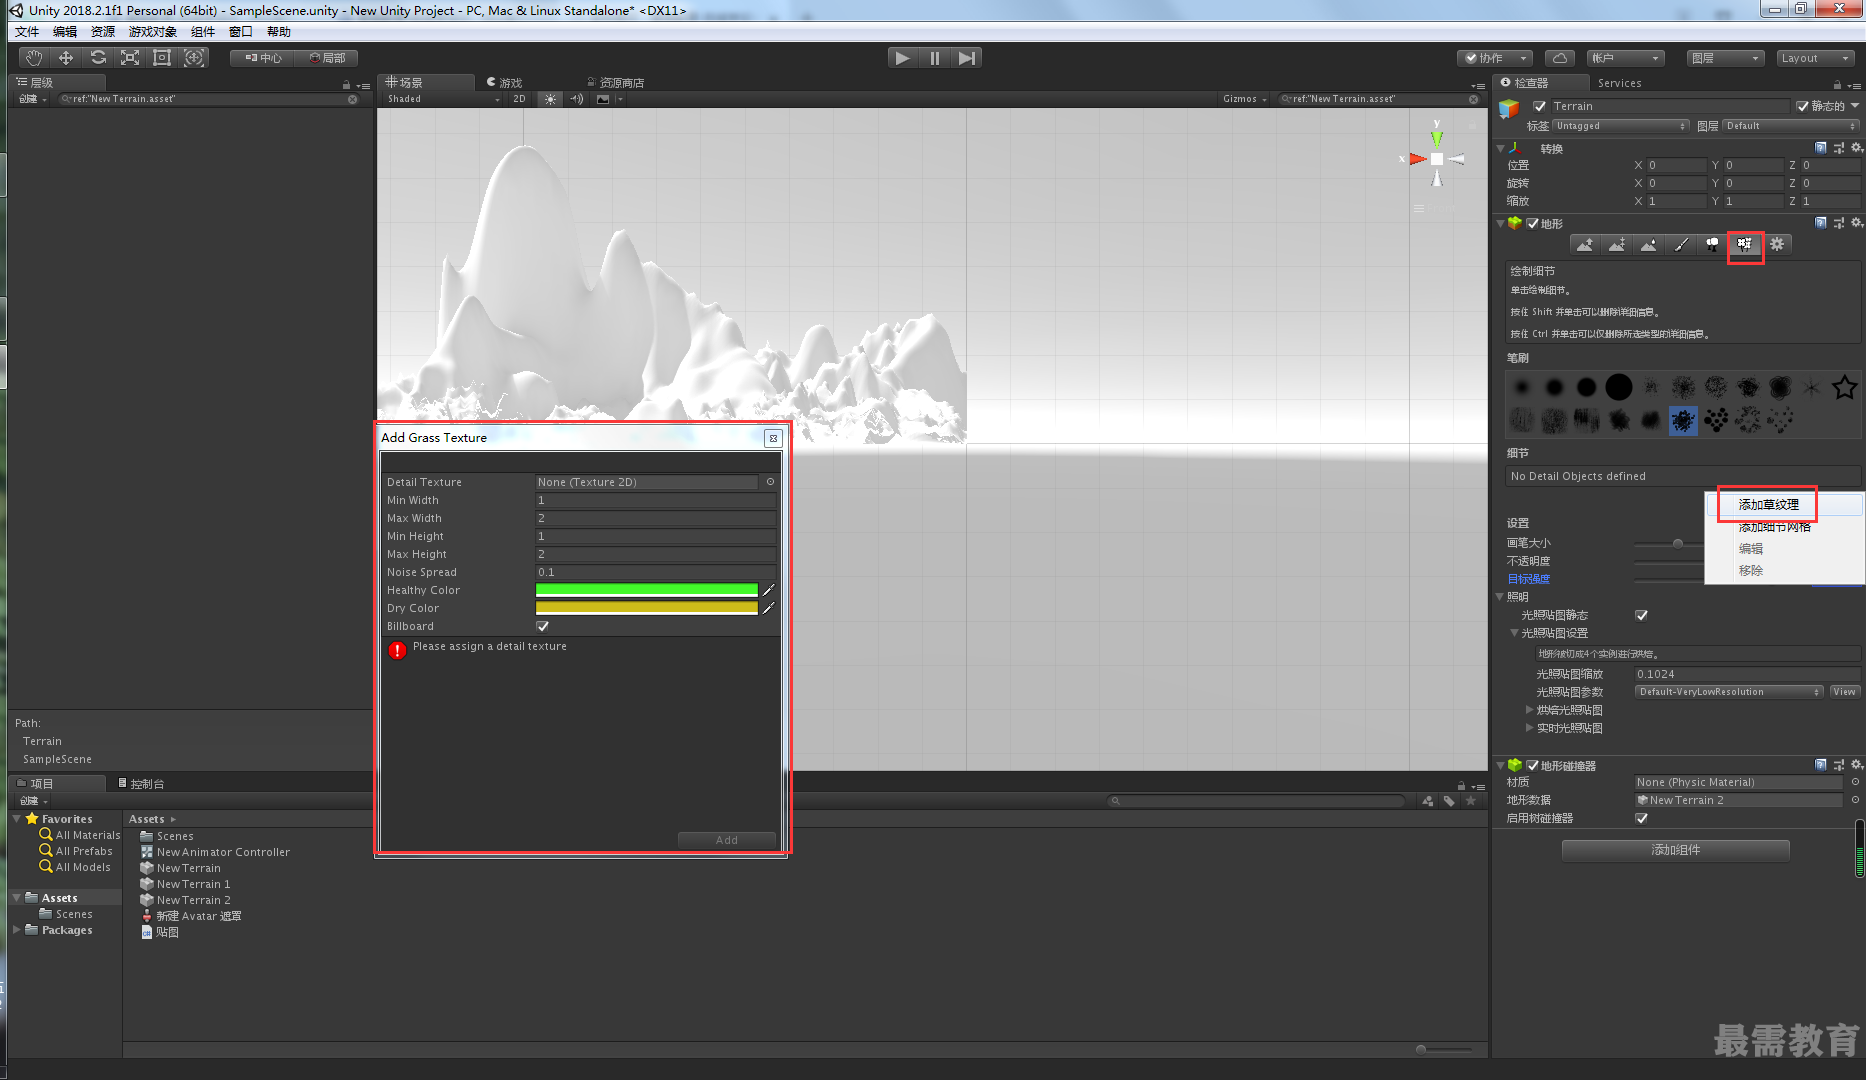Select Raise/Lower Terrain tool

[1585, 244]
